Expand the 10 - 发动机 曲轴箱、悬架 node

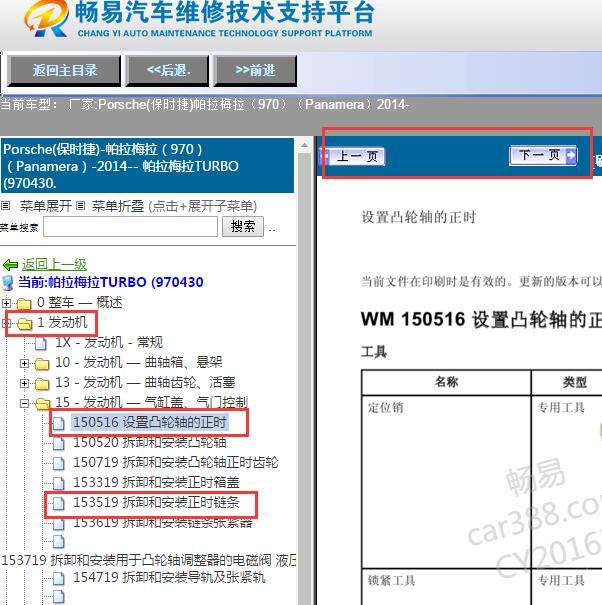[x=24, y=363]
